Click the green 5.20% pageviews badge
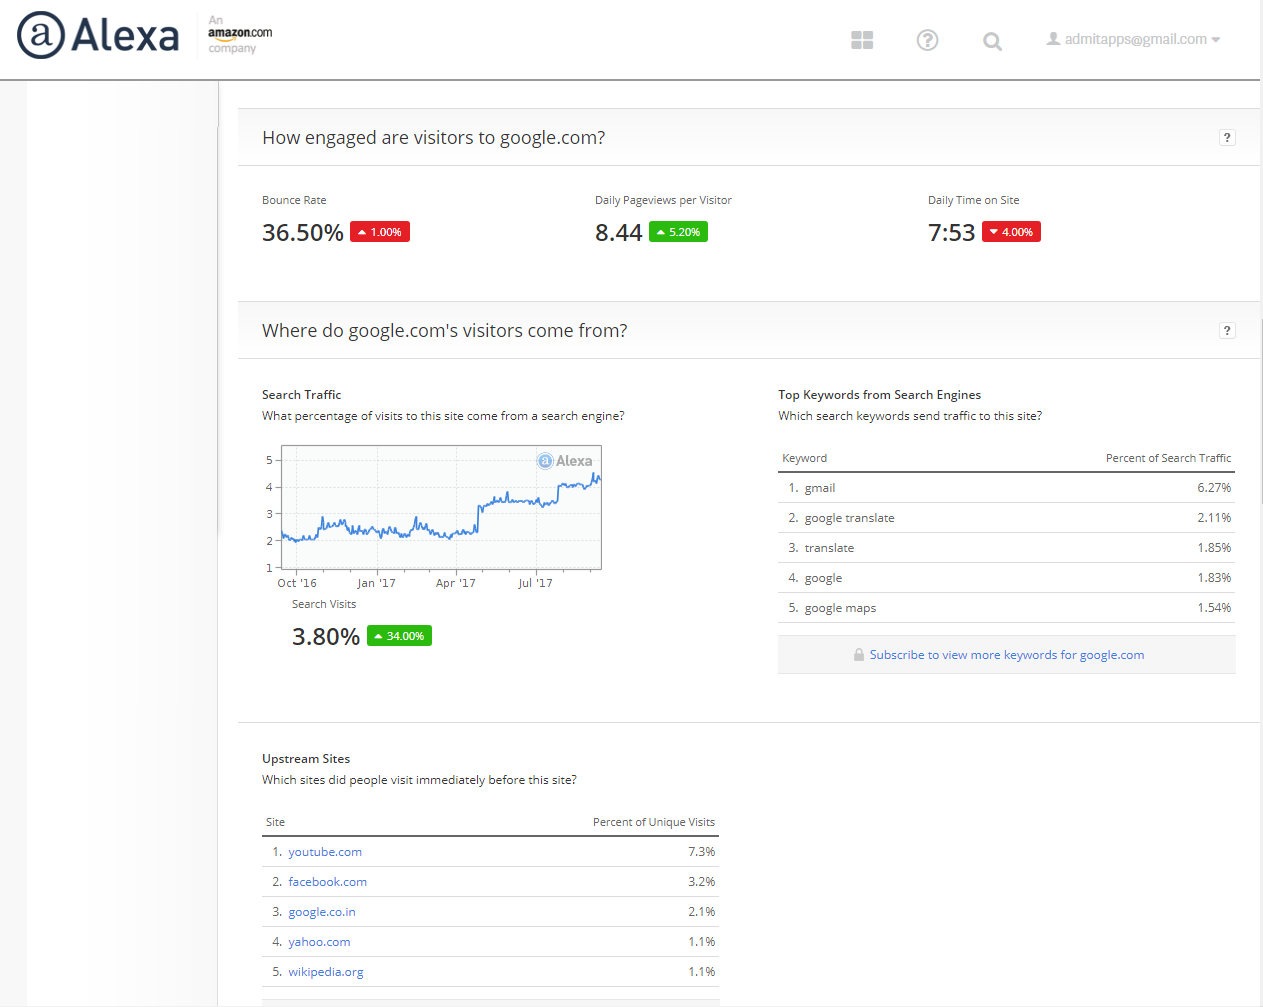Viewport: 1263px width, 1007px height. tap(678, 232)
